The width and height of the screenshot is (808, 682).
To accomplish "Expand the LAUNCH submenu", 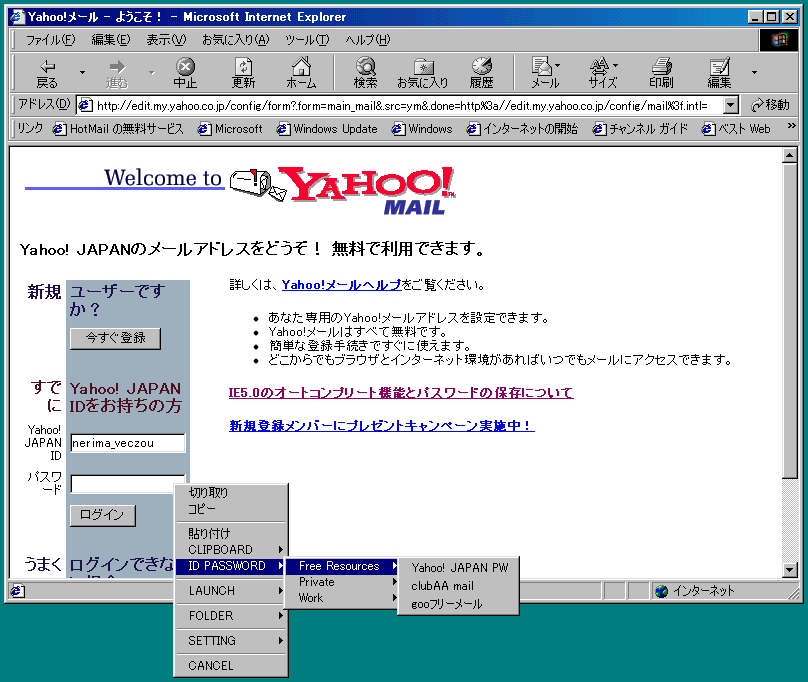I will tap(230, 590).
